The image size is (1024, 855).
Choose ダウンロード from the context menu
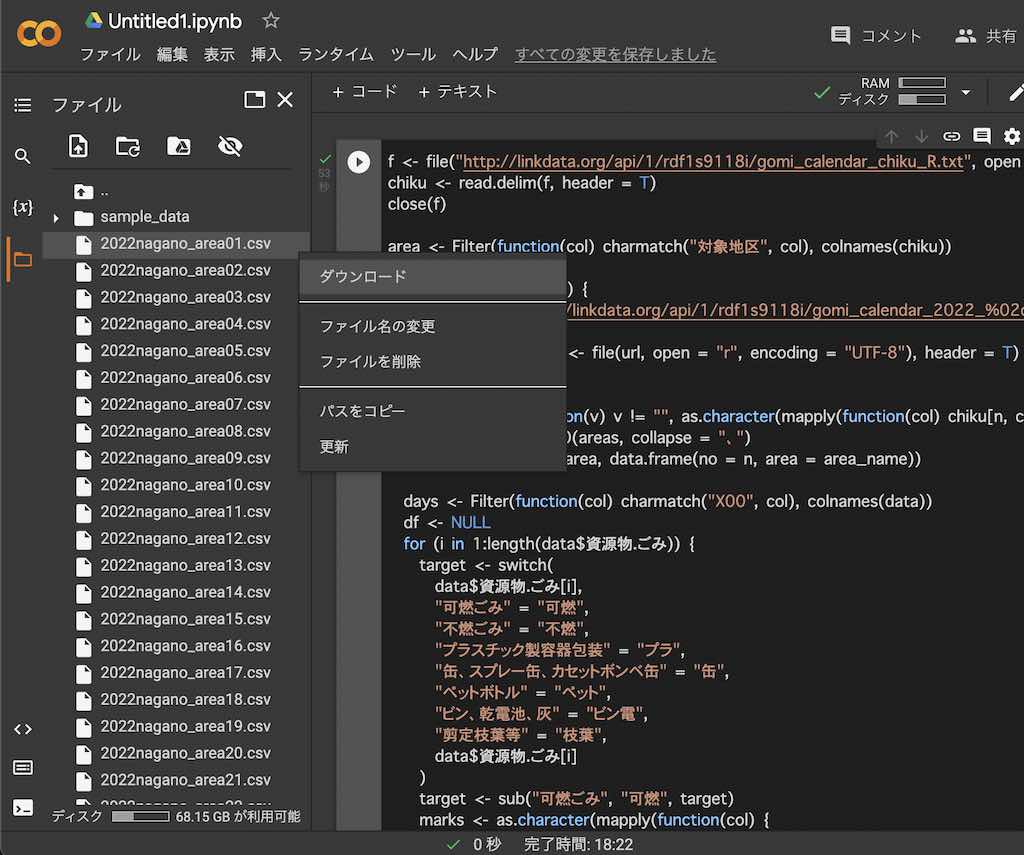(x=363, y=276)
